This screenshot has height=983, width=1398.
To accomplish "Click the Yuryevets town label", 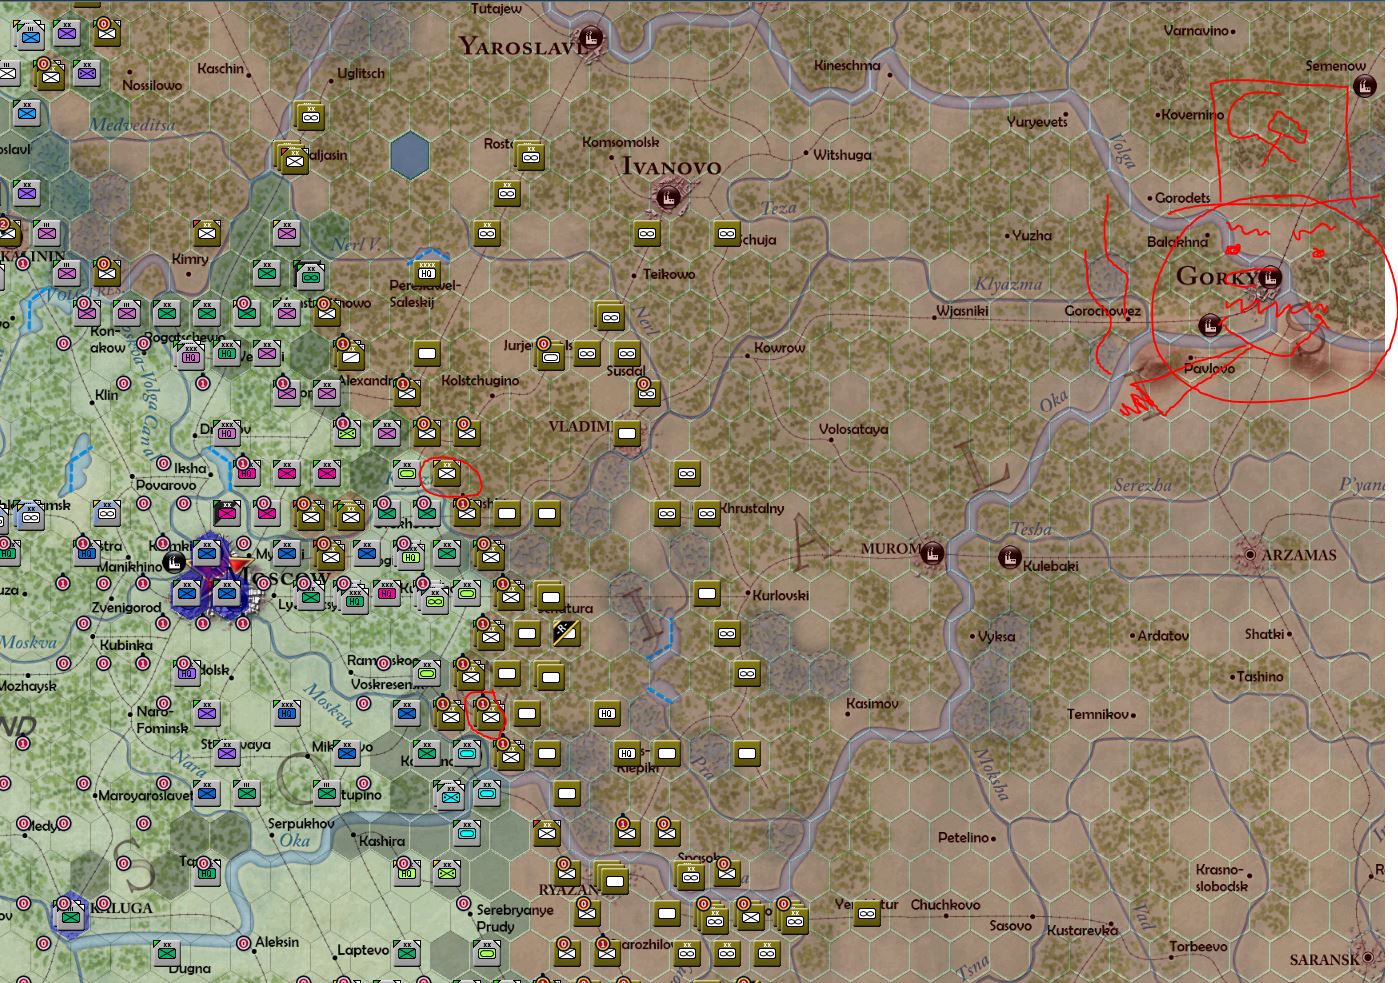I will (1037, 122).
